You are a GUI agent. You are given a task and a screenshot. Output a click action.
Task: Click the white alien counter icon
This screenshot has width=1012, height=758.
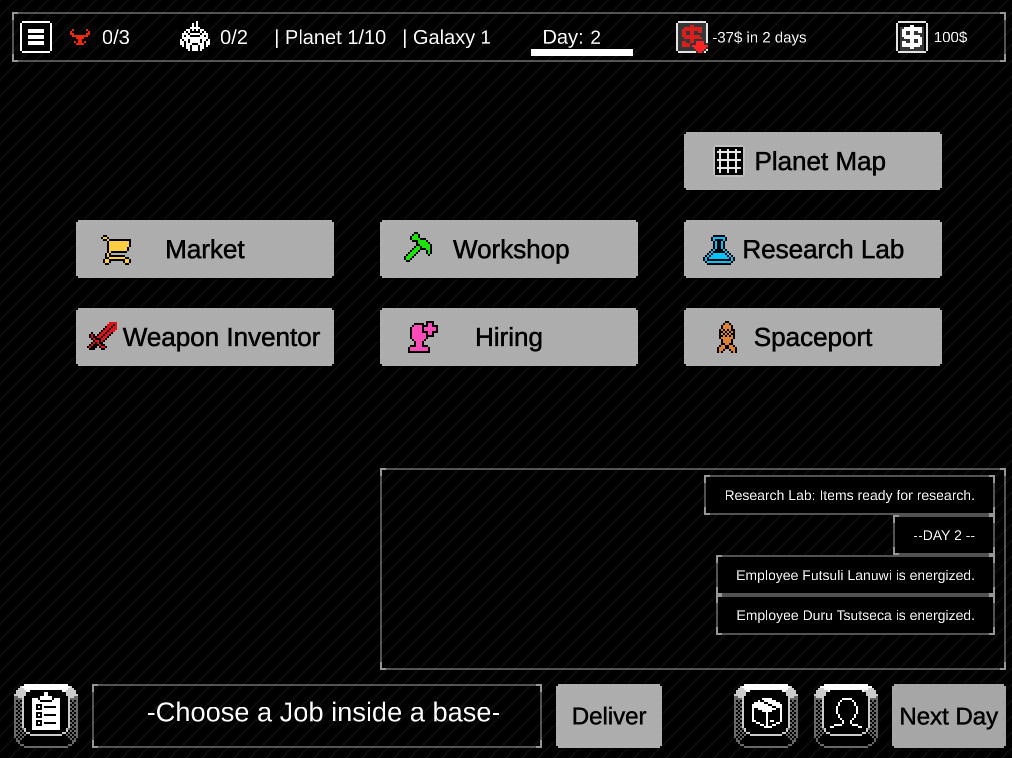[x=195, y=38]
